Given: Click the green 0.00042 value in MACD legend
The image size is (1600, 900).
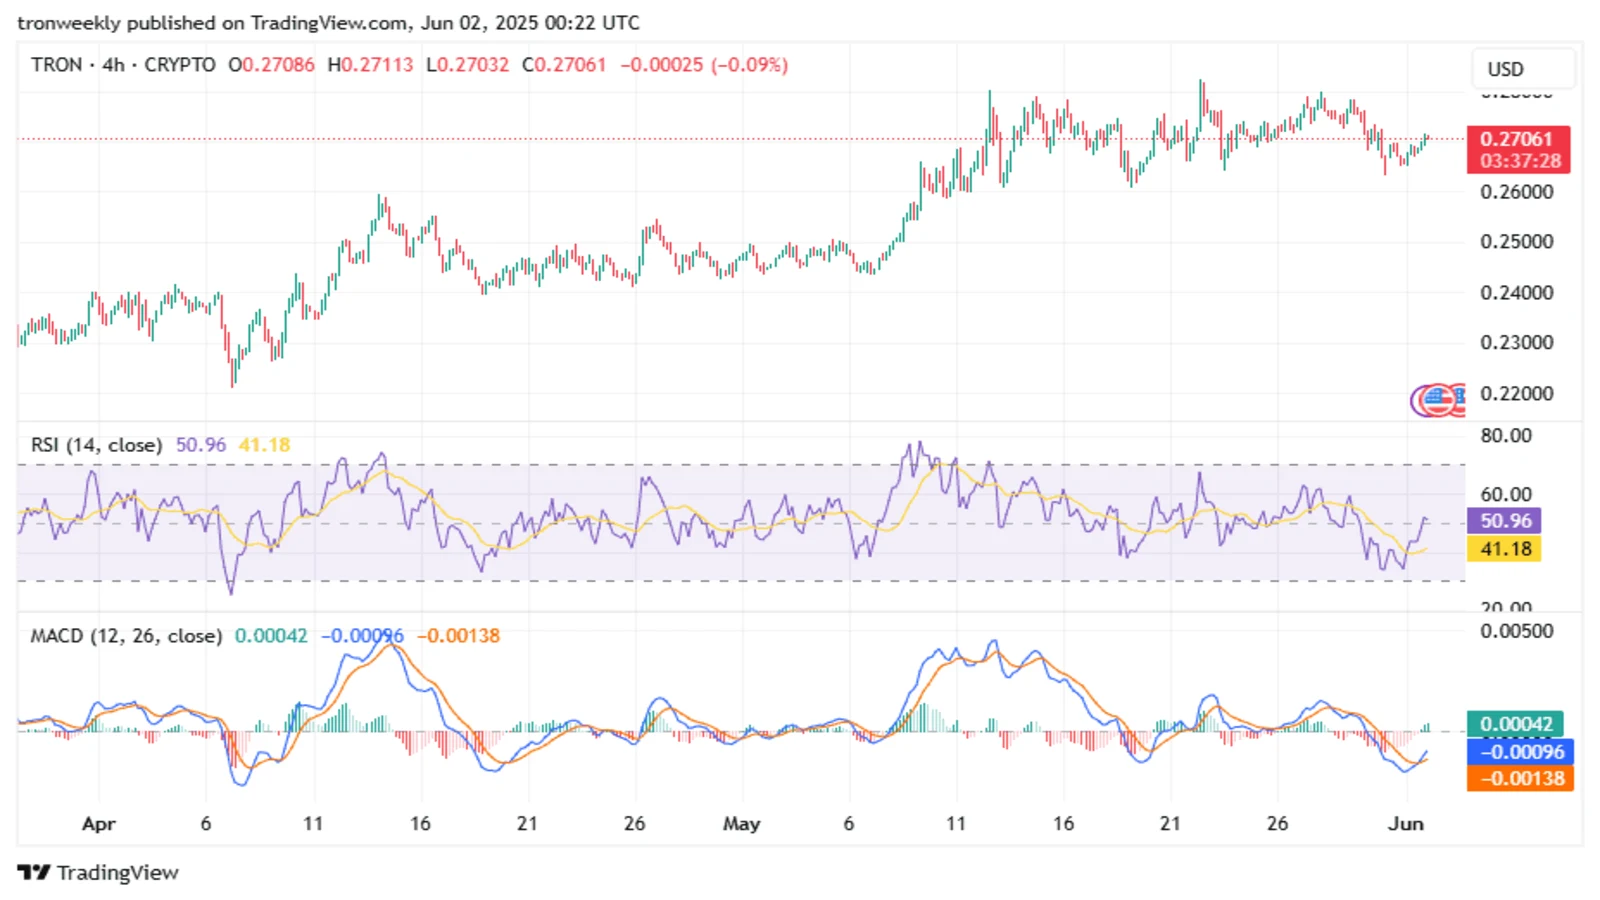Looking at the screenshot, I should pyautogui.click(x=271, y=636).
